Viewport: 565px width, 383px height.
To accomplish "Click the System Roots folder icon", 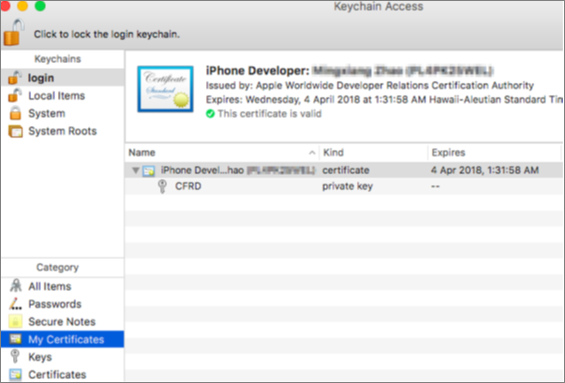I will point(15,132).
